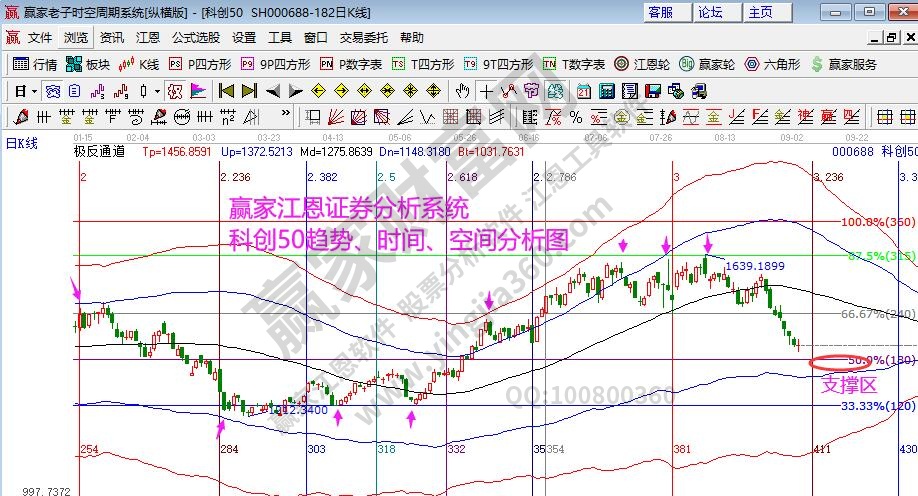The image size is (918, 496).
Task: Open the 浏览 menu
Action: [x=76, y=38]
